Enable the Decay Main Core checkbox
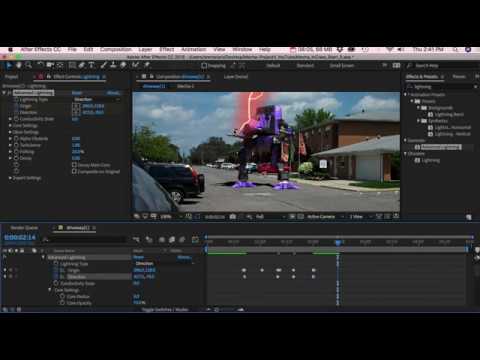 74,165
